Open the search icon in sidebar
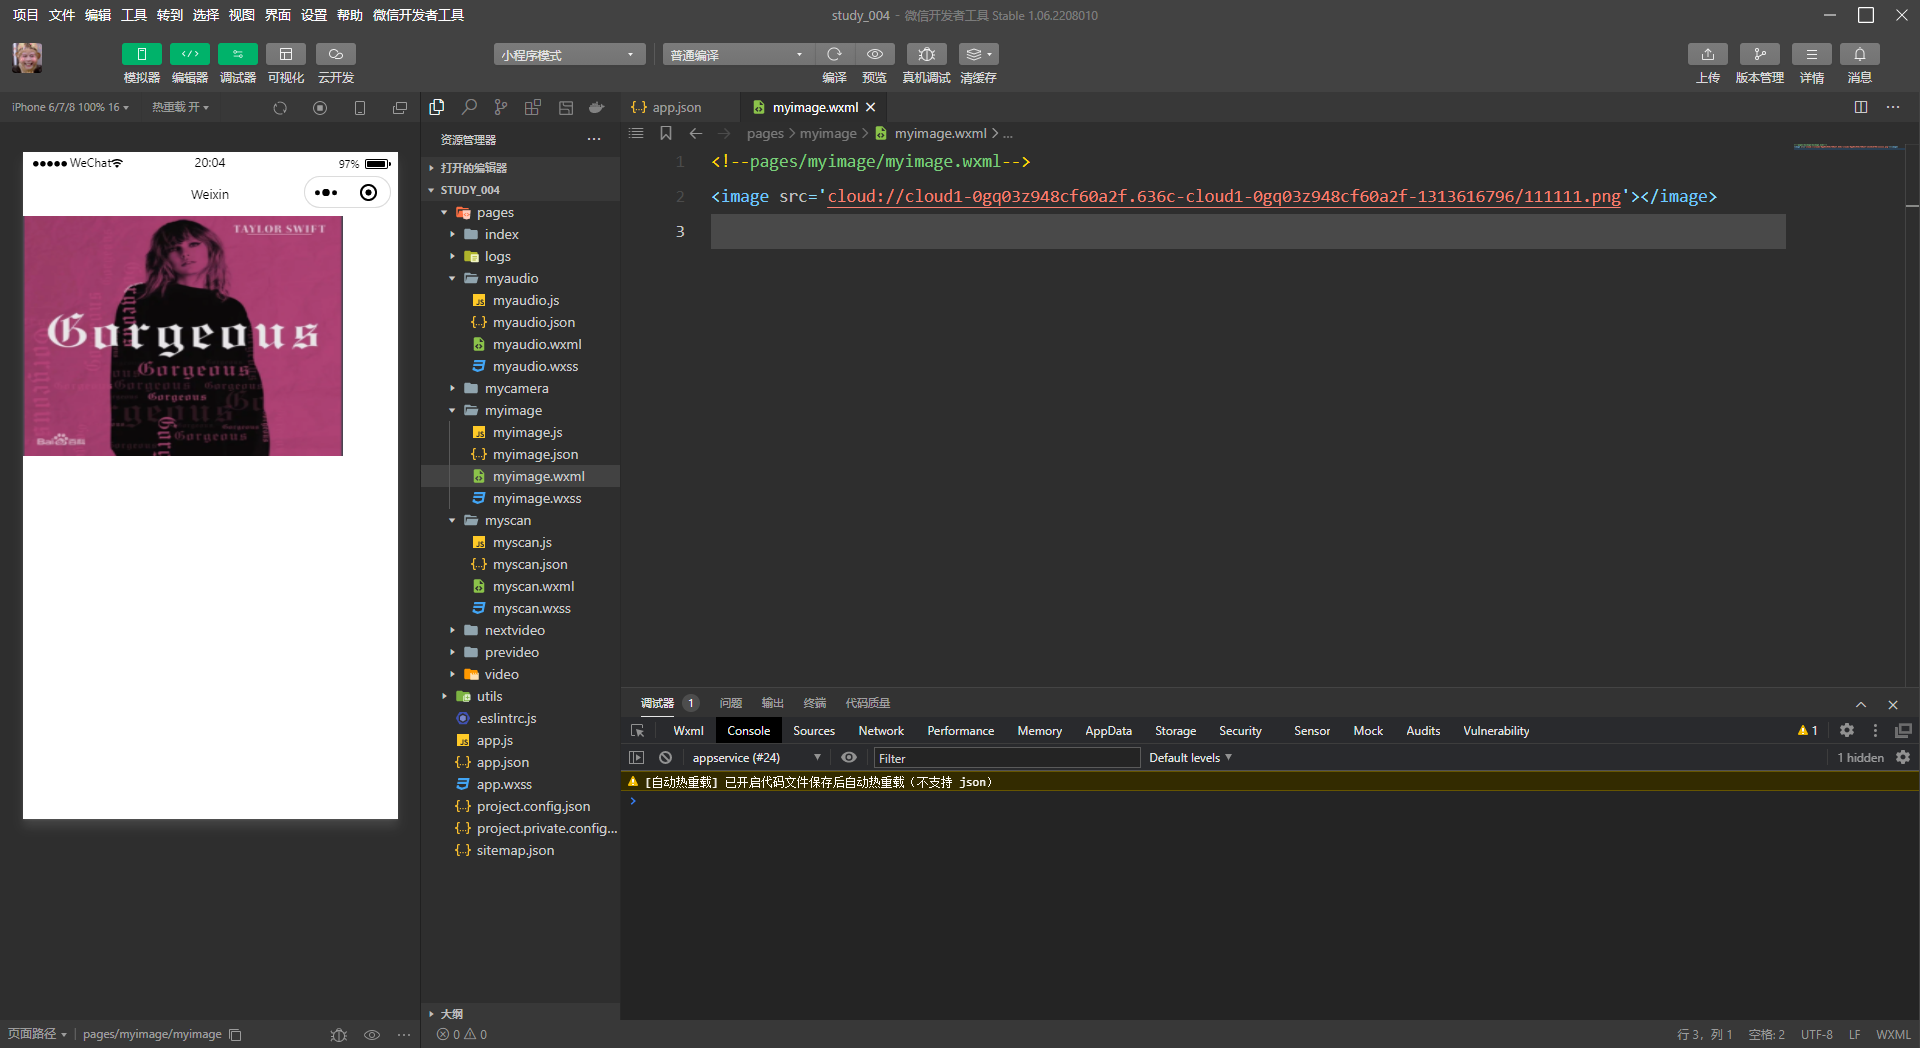 (x=469, y=107)
